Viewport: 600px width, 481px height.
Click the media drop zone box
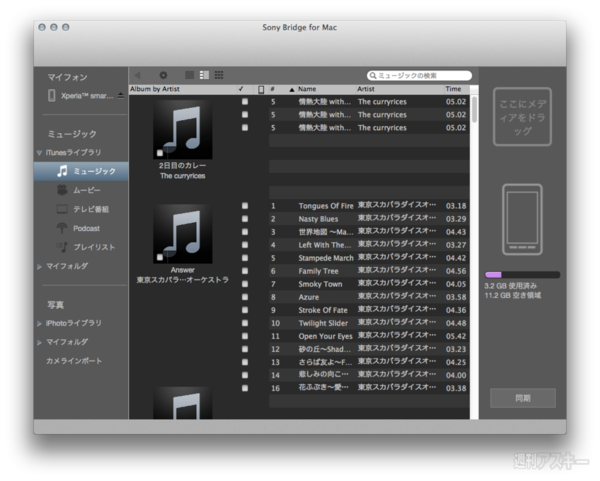522,117
